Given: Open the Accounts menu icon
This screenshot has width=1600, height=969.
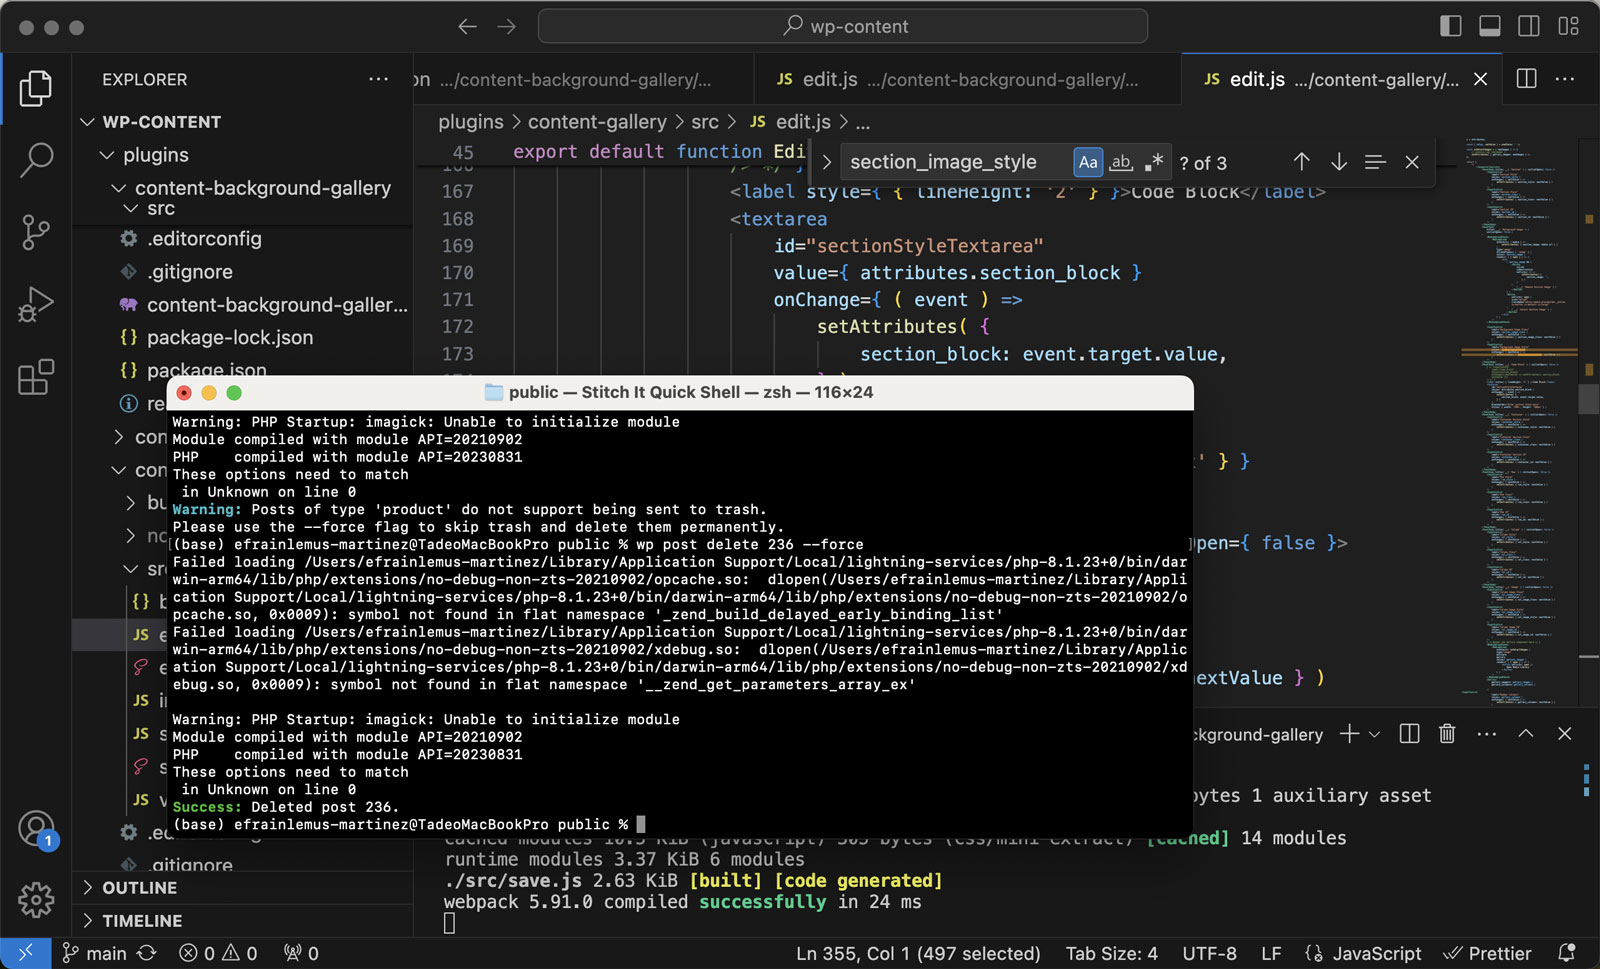Looking at the screenshot, I should pyautogui.click(x=36, y=829).
